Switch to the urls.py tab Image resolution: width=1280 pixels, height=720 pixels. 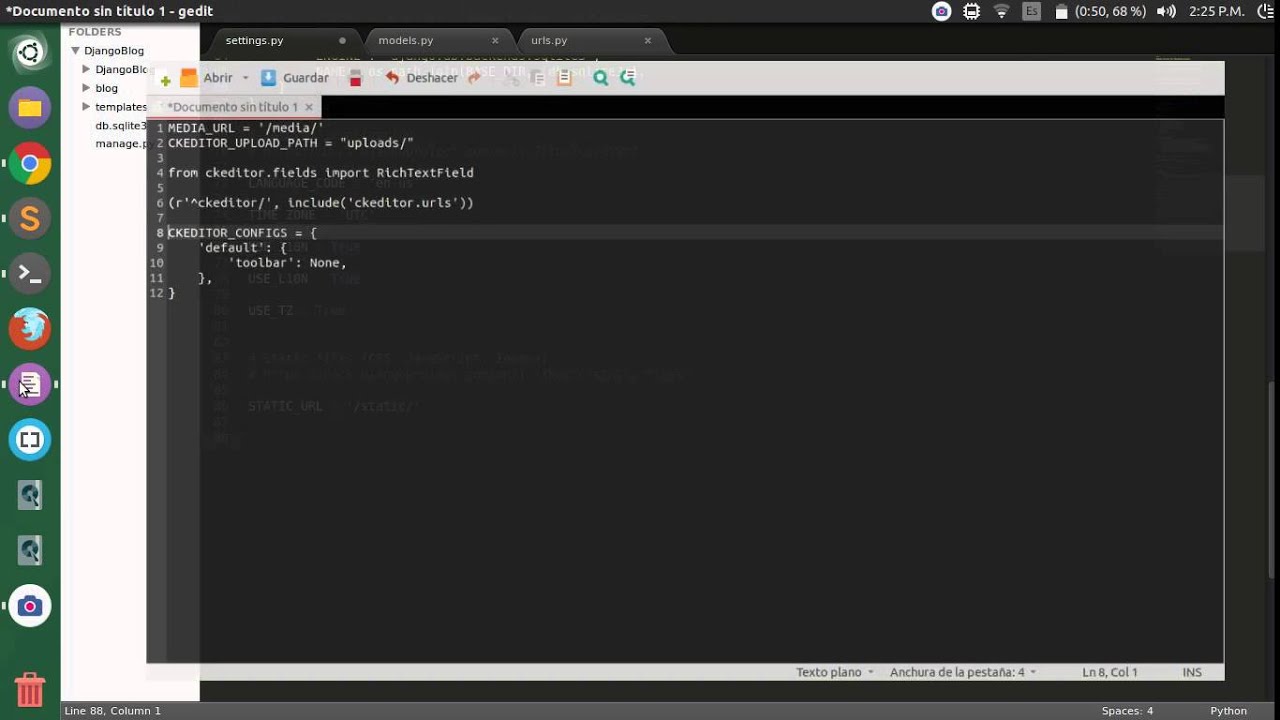549,40
